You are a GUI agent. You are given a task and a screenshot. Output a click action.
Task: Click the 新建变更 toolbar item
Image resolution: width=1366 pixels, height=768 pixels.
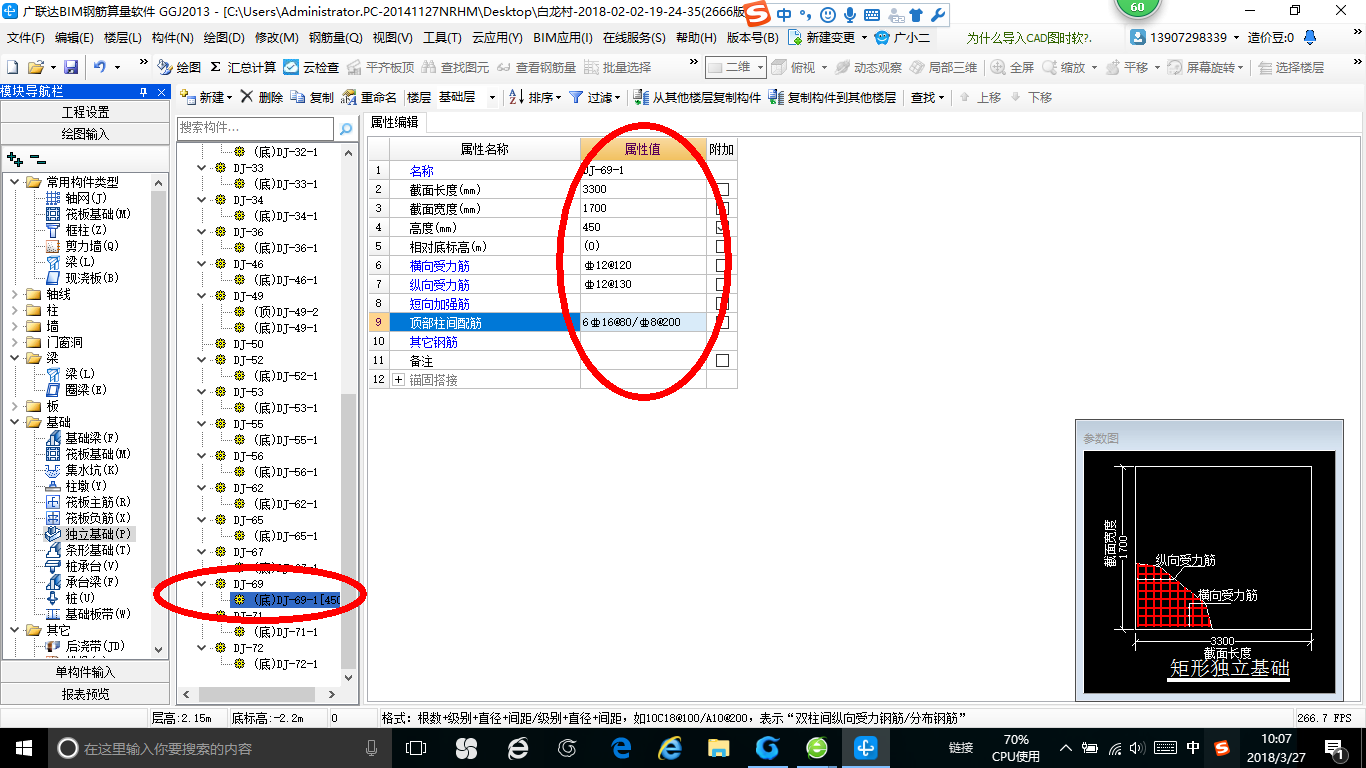tap(822, 38)
